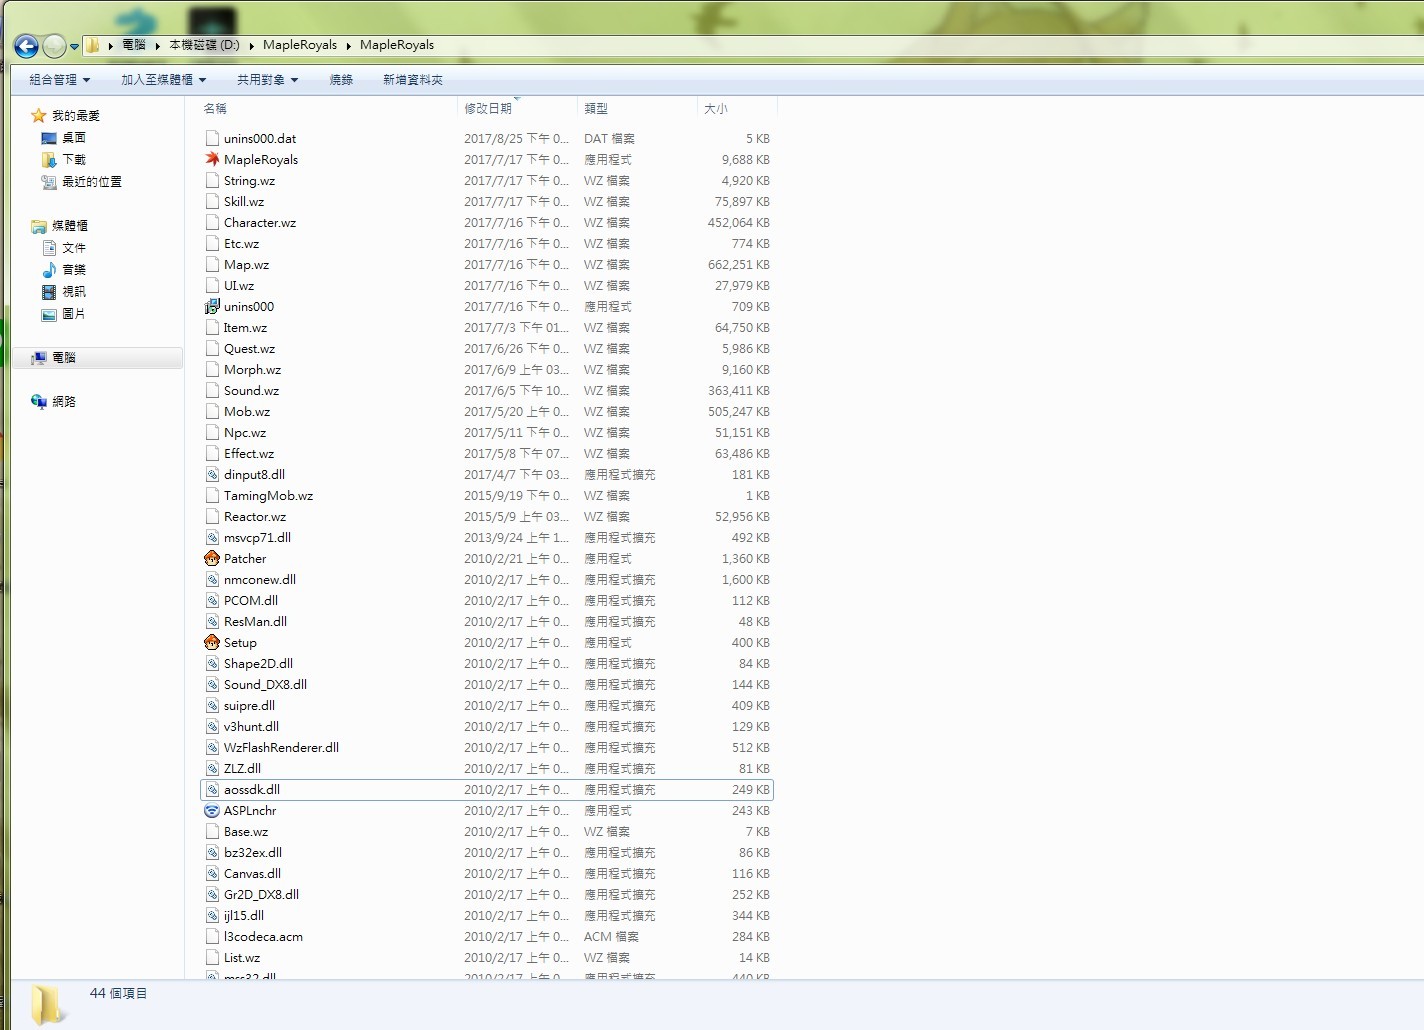This screenshot has width=1424, height=1030.
Task: Select the Skill.wz file name
Action: click(x=244, y=201)
